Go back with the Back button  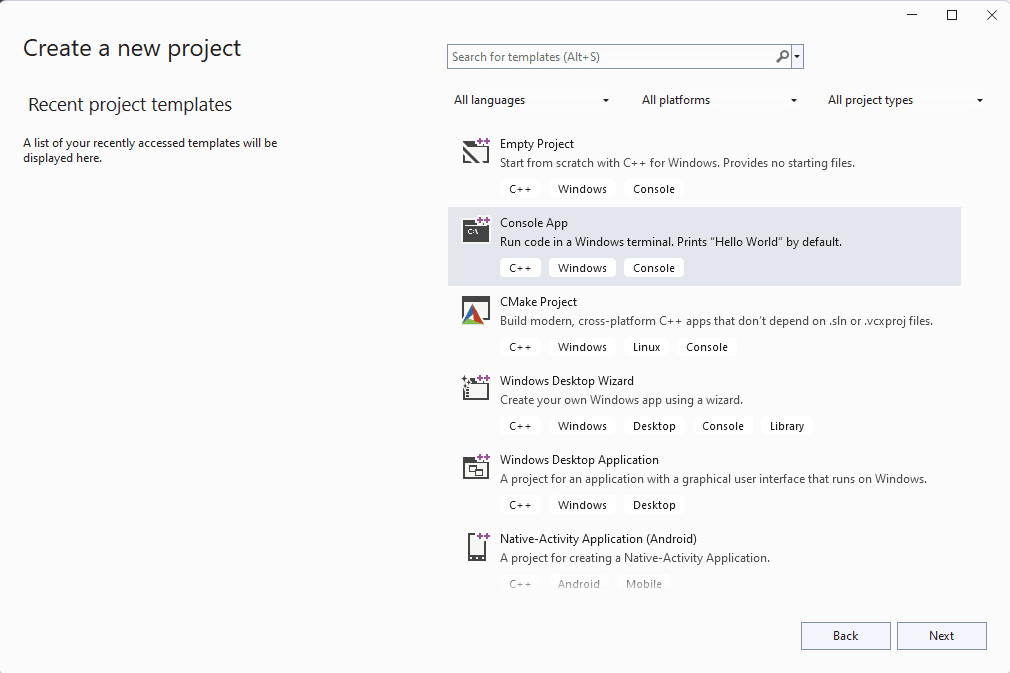[x=845, y=636]
